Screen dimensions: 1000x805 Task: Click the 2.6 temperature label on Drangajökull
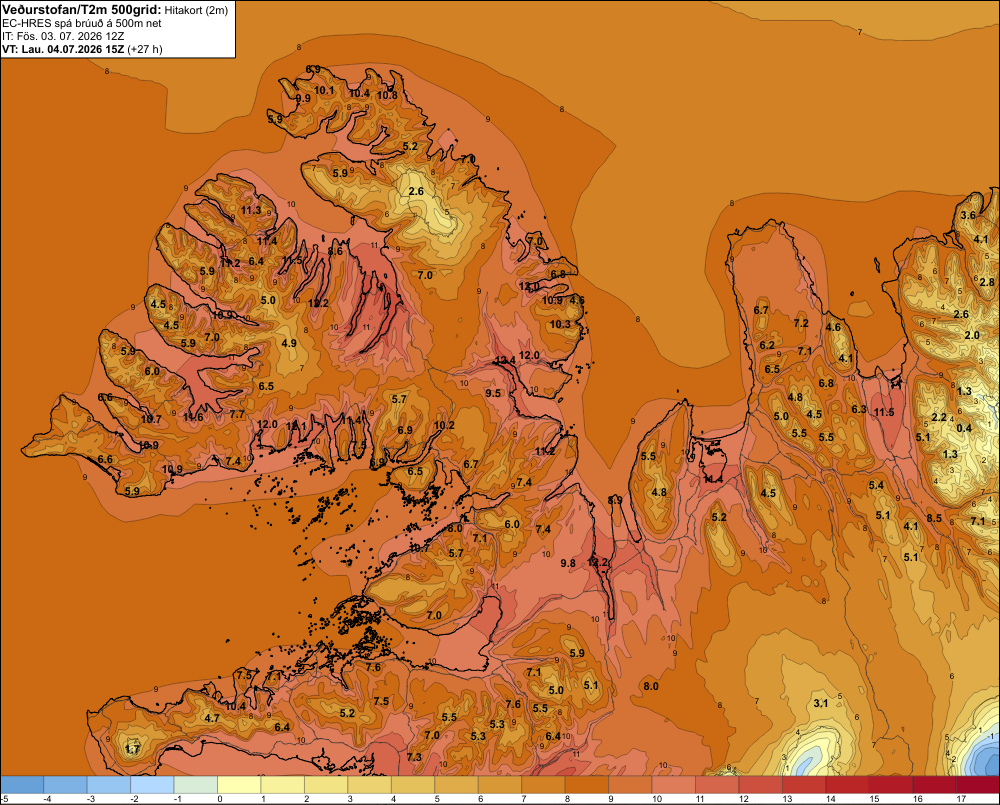(x=416, y=191)
